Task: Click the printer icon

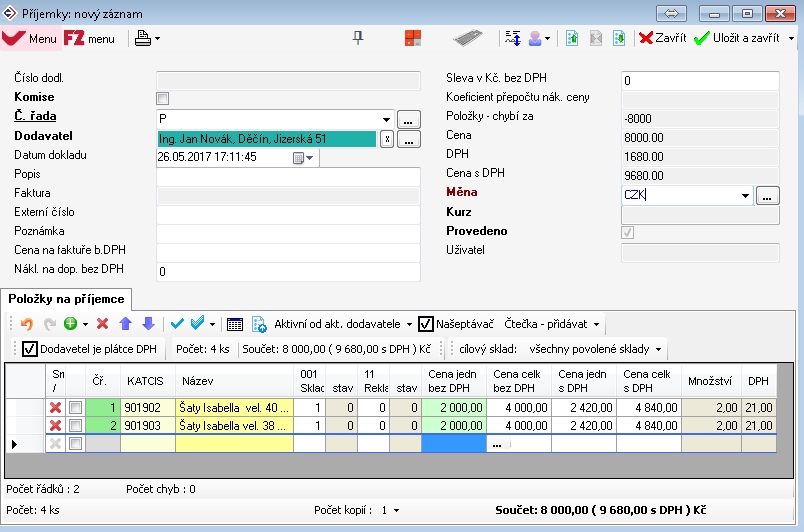Action: click(143, 38)
